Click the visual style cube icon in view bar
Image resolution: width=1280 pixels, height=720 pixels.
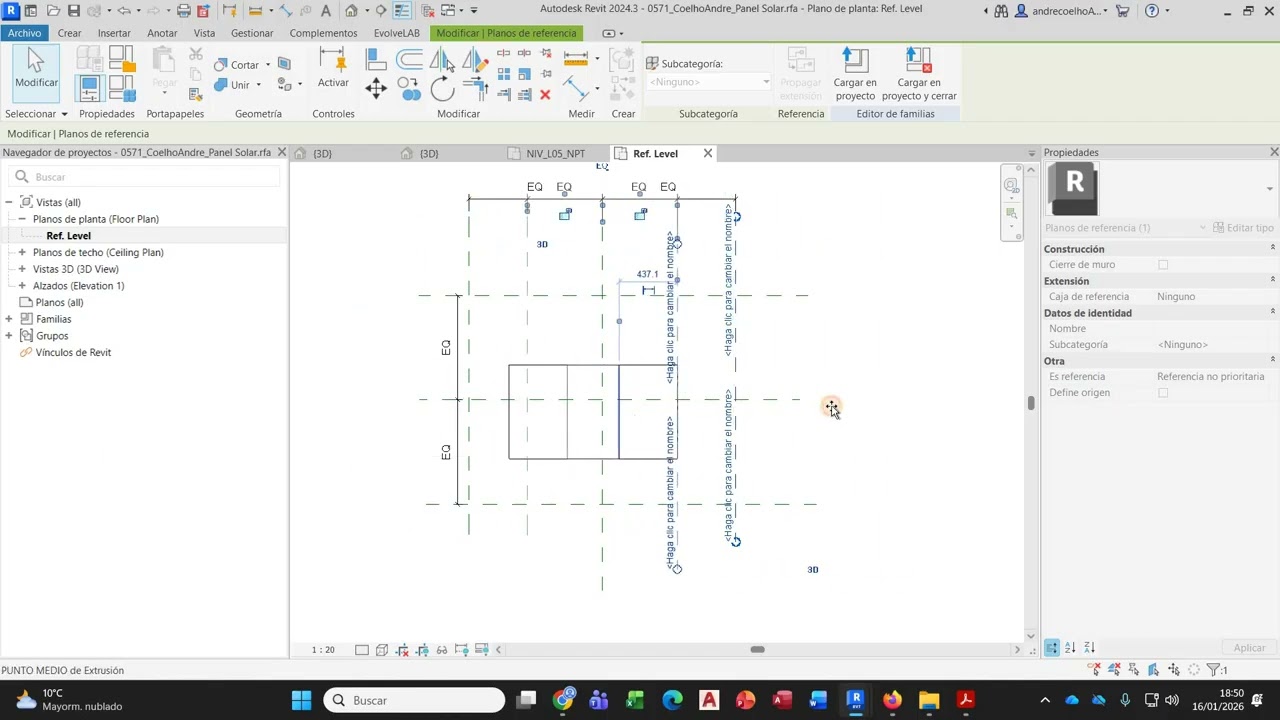pos(381,650)
